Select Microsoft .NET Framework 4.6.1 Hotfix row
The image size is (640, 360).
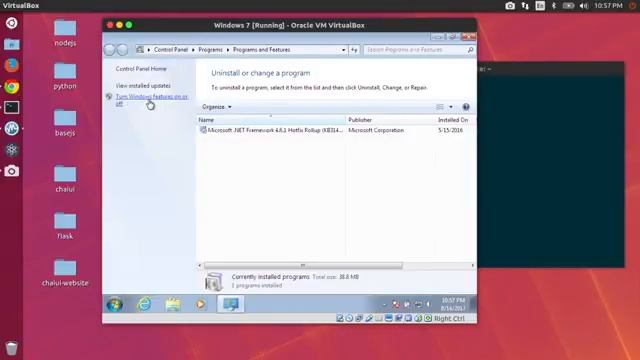[336, 130]
